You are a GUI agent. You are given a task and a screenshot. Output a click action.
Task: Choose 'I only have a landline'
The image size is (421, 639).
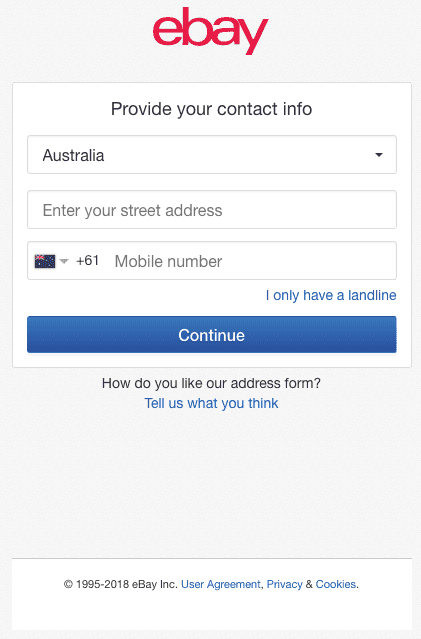pos(331,295)
